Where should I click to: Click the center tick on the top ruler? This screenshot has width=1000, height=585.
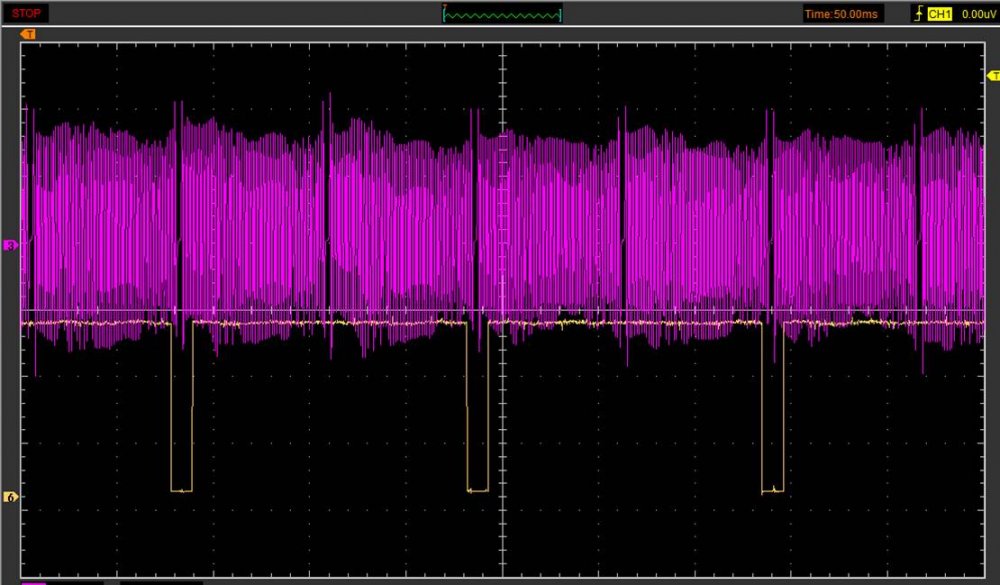502,43
